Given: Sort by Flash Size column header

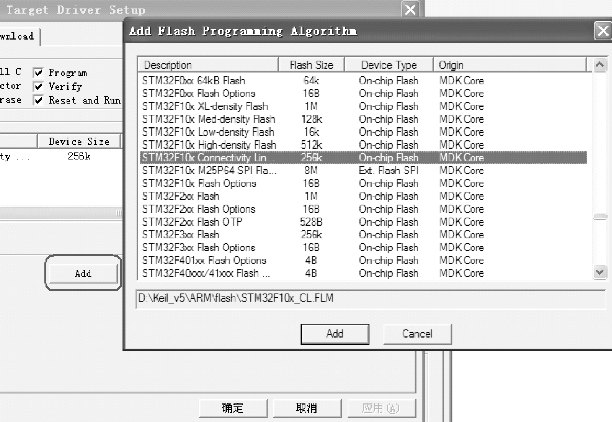Looking at the screenshot, I should 311,65.
